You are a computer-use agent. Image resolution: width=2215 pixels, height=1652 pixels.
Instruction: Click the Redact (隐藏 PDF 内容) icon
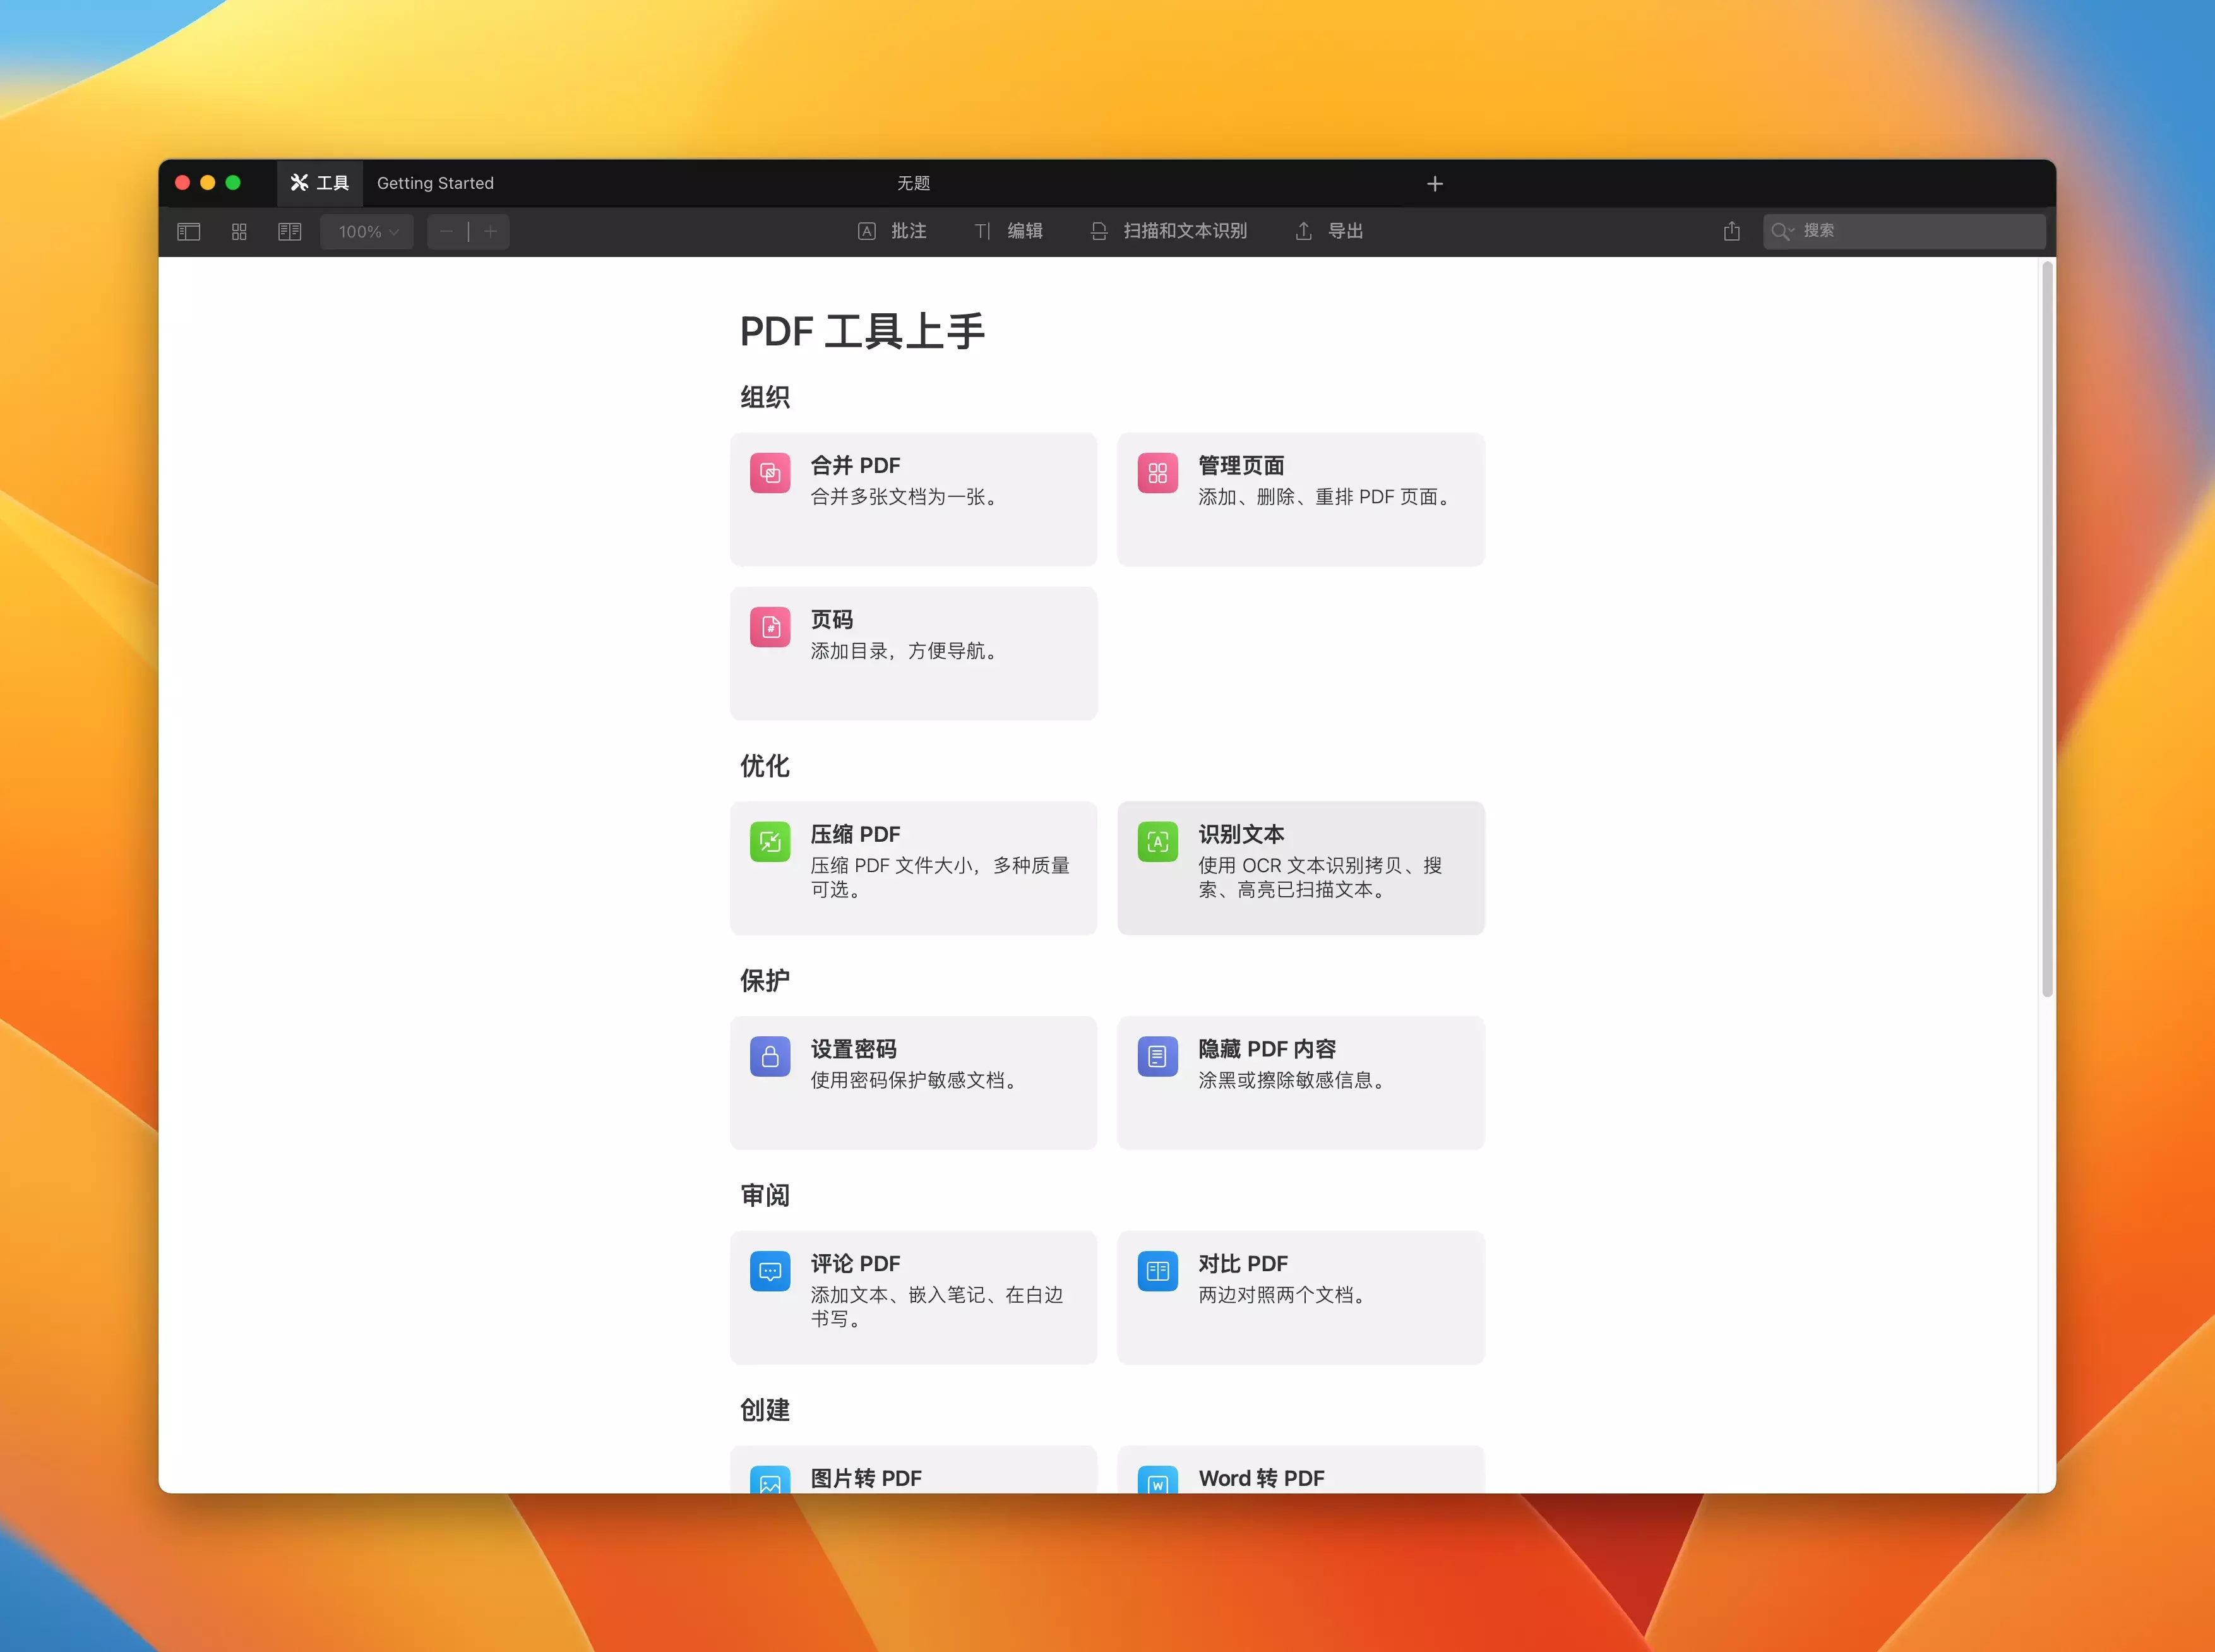click(x=1157, y=1056)
